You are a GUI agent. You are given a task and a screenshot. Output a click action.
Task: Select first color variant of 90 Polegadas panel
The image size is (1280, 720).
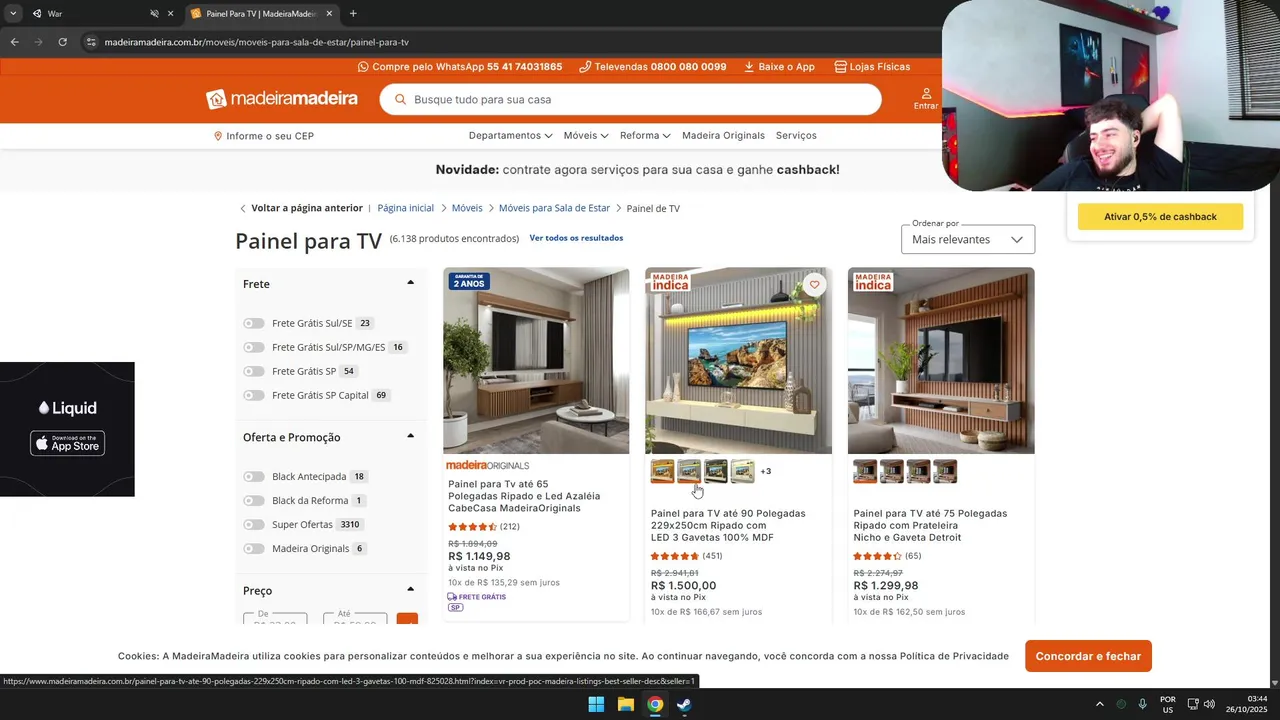coord(663,471)
